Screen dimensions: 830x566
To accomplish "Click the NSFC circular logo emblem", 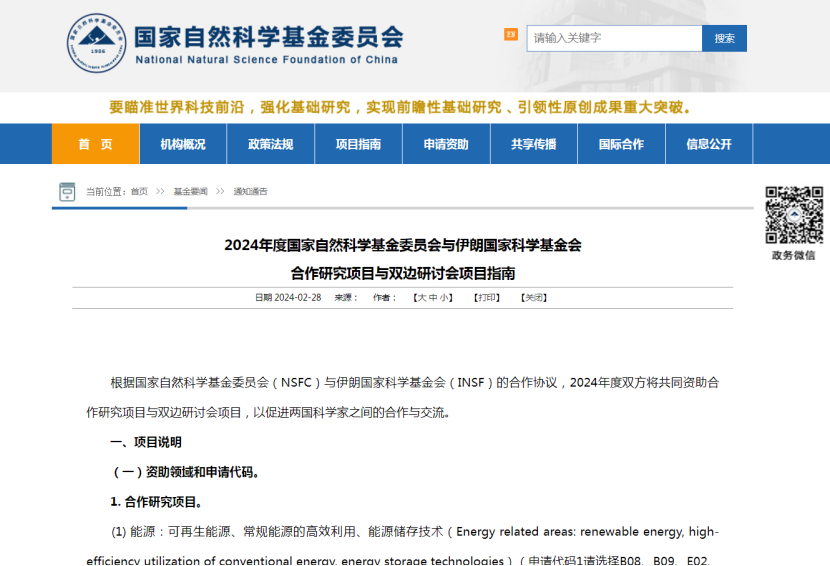I will [97, 43].
